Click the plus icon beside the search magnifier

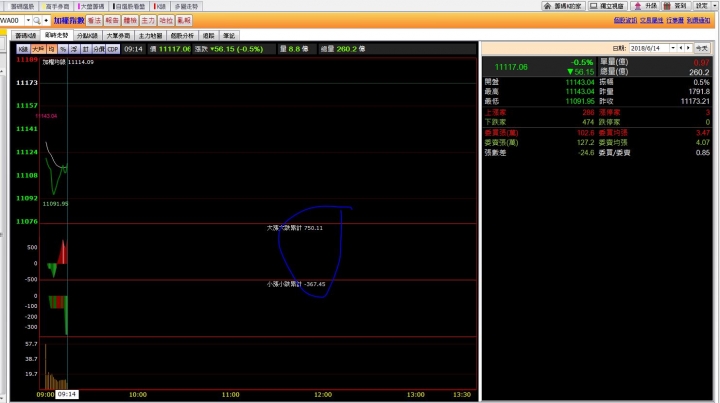tap(46, 21)
